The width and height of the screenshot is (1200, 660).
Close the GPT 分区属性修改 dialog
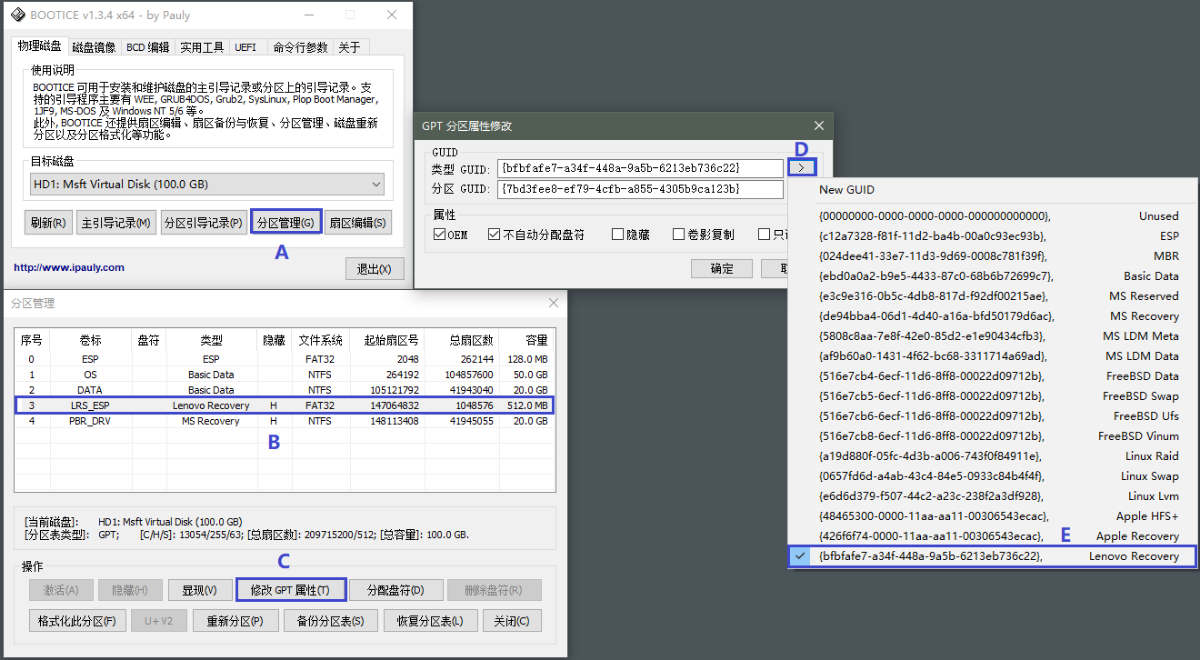pos(818,126)
